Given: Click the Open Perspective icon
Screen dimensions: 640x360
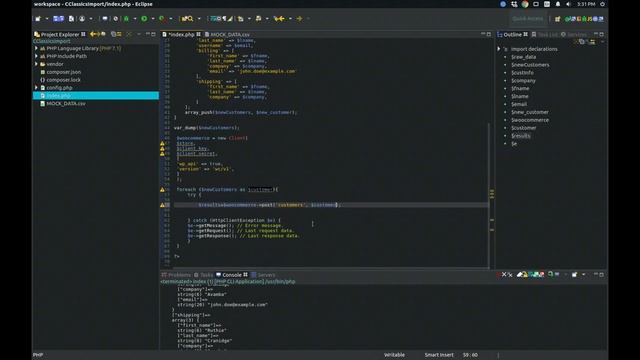Looking at the screenshot, I should (558, 19).
